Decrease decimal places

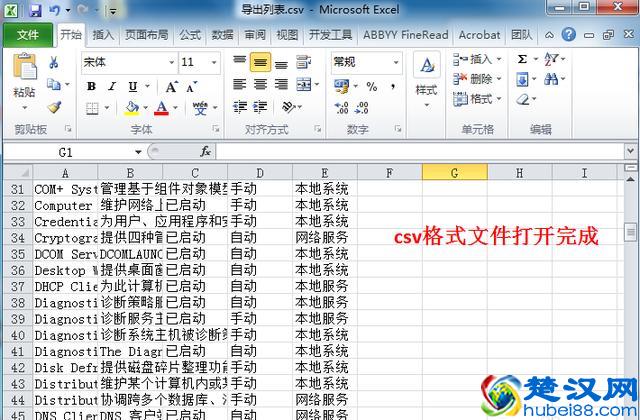[x=362, y=108]
